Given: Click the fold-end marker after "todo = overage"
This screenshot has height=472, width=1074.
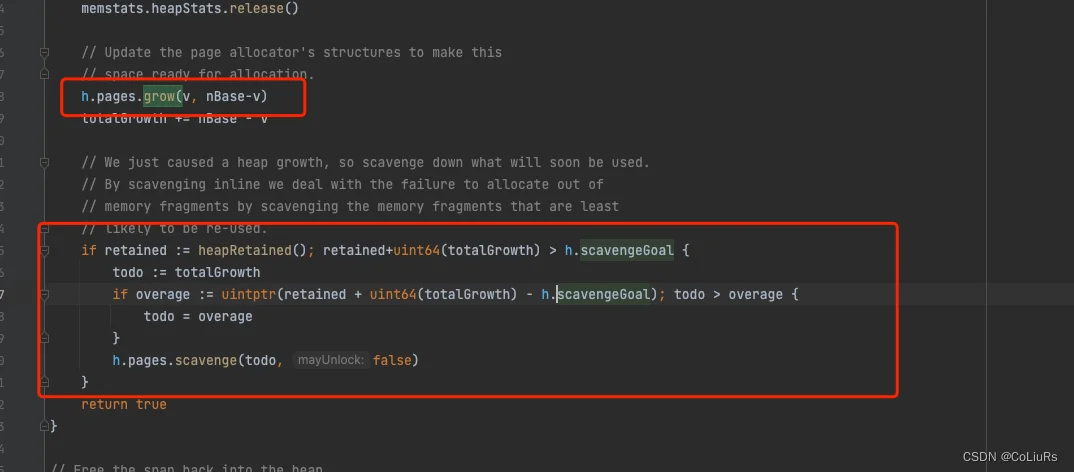Looking at the screenshot, I should (45, 338).
